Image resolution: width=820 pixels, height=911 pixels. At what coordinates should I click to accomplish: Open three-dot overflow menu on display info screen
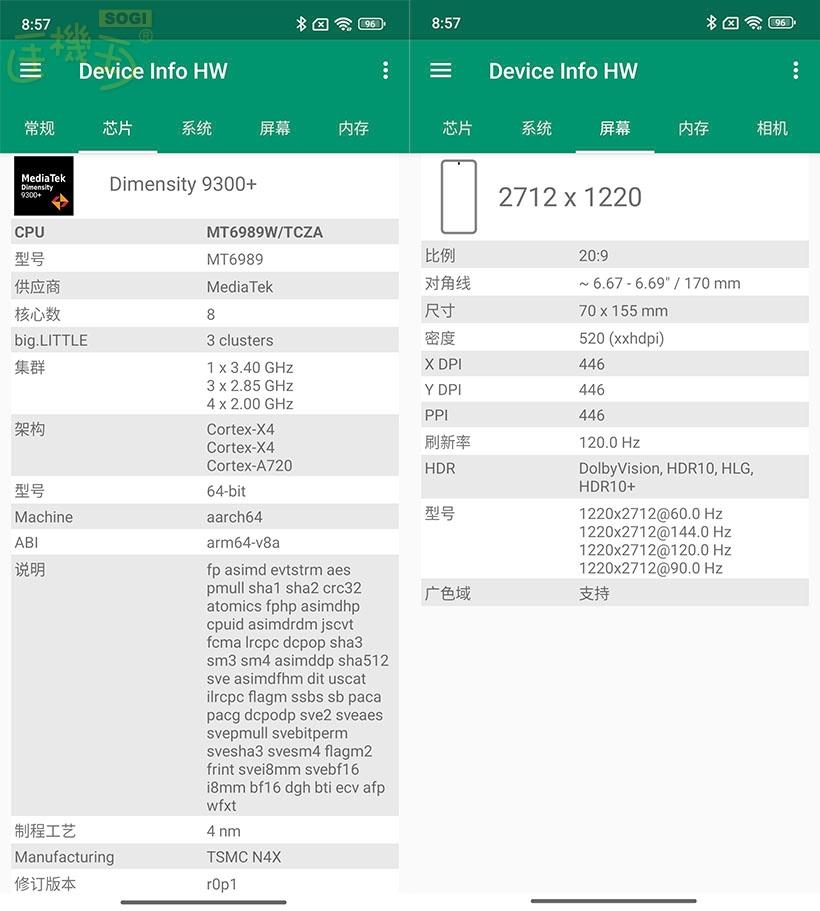coord(795,70)
